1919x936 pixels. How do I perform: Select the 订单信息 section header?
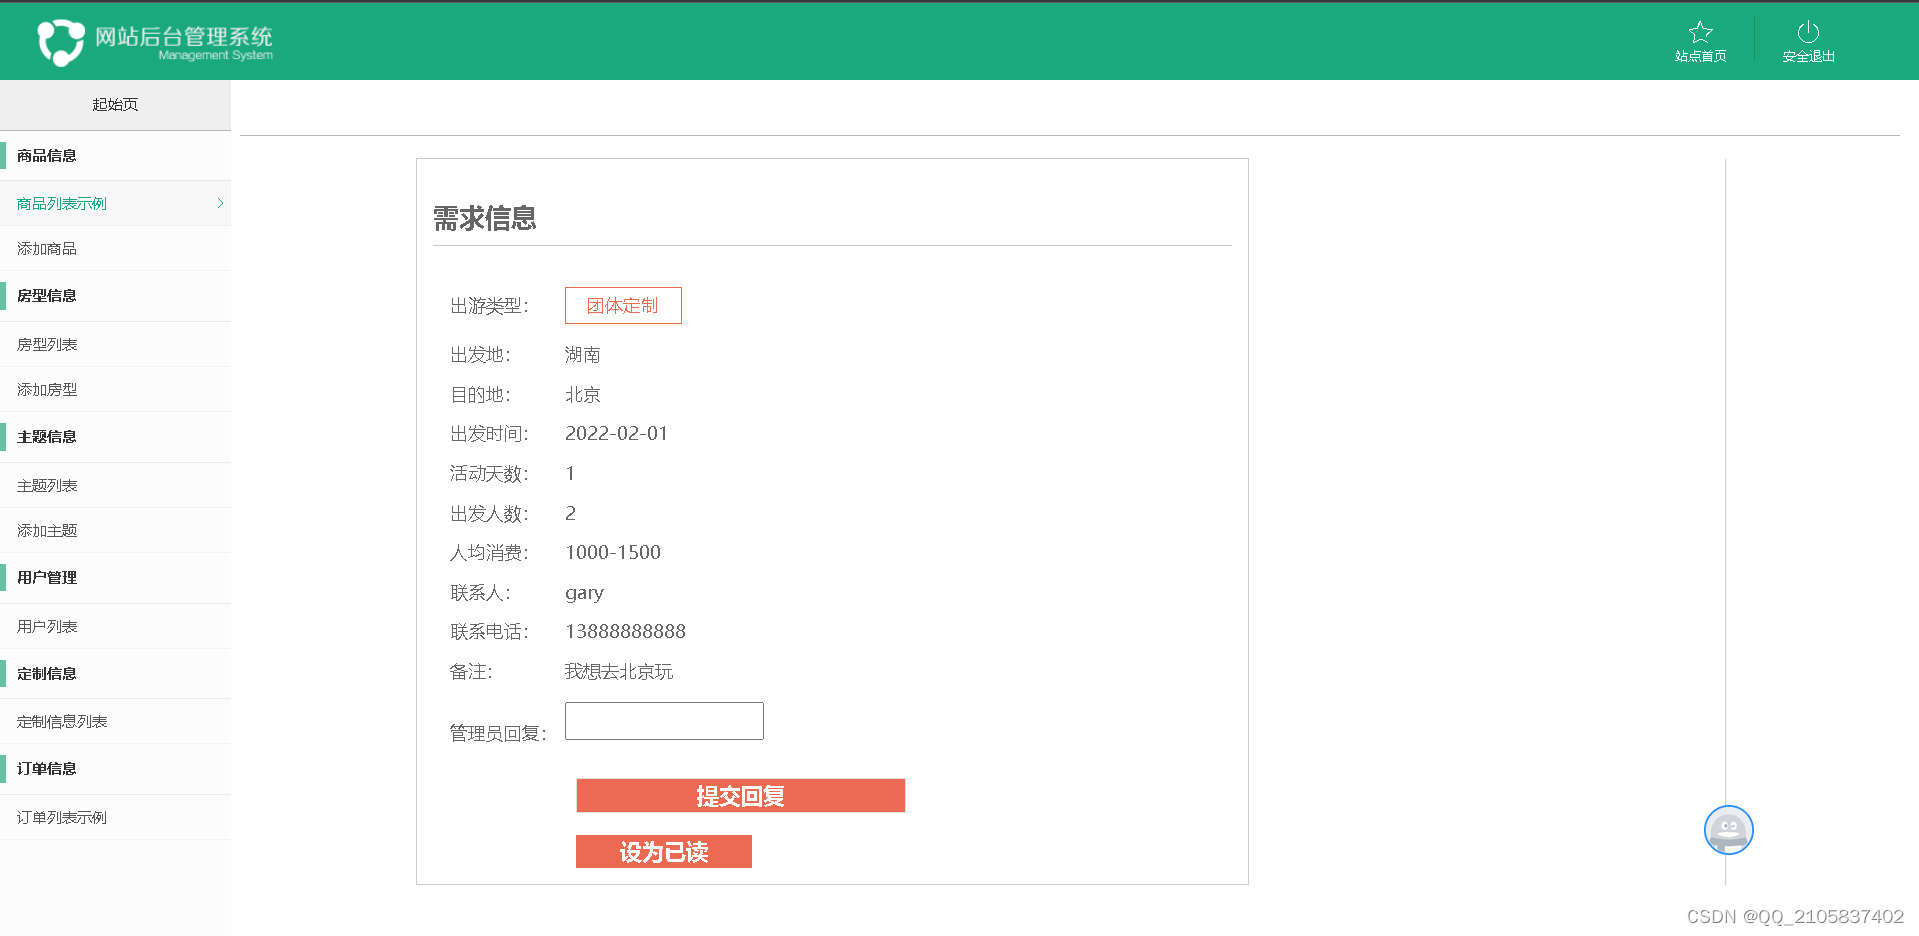coord(46,769)
